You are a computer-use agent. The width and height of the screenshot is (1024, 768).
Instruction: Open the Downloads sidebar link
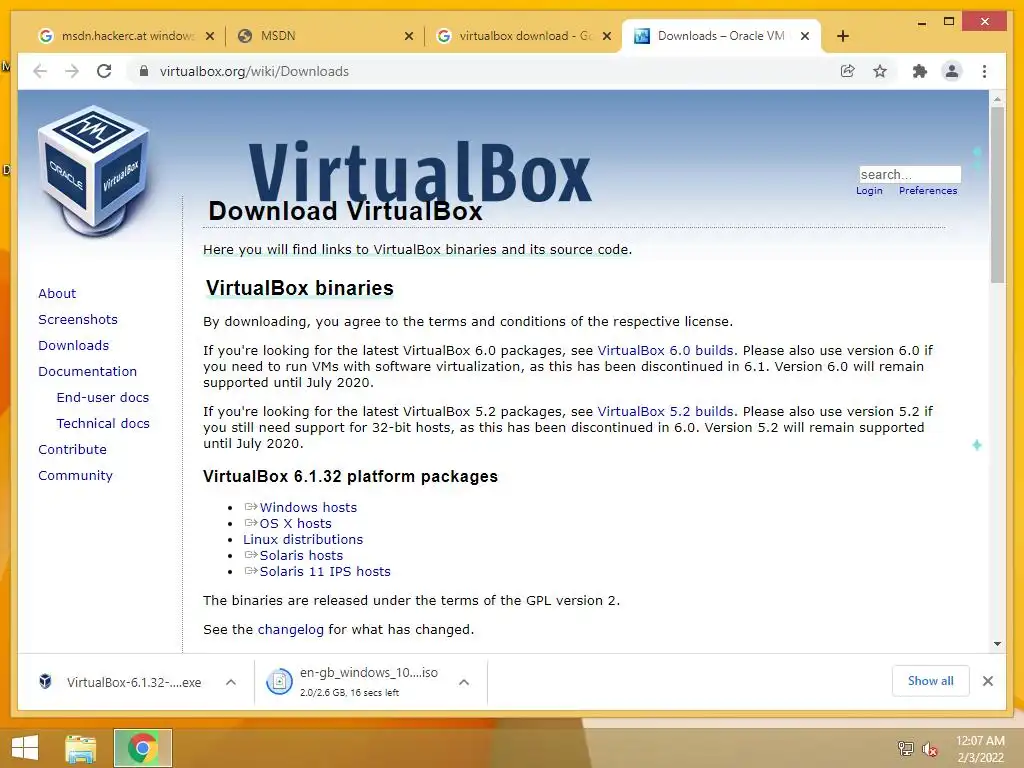73,345
